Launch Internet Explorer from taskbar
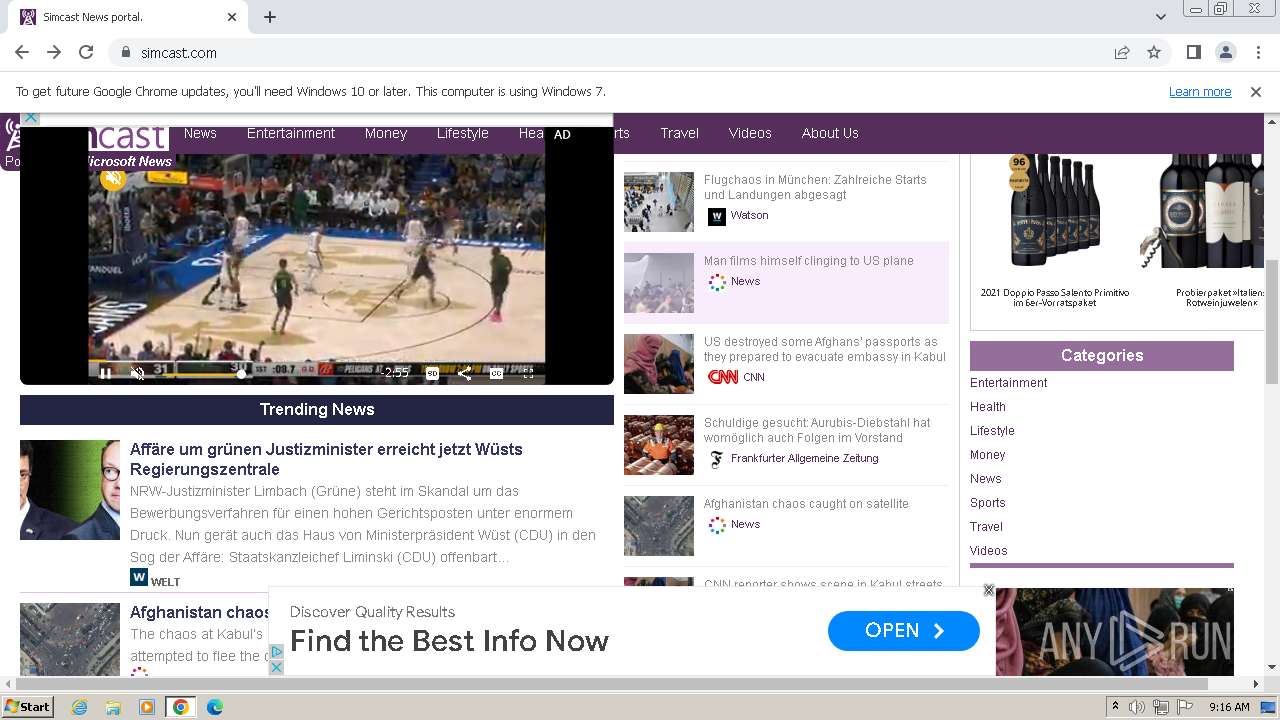 click(80, 707)
